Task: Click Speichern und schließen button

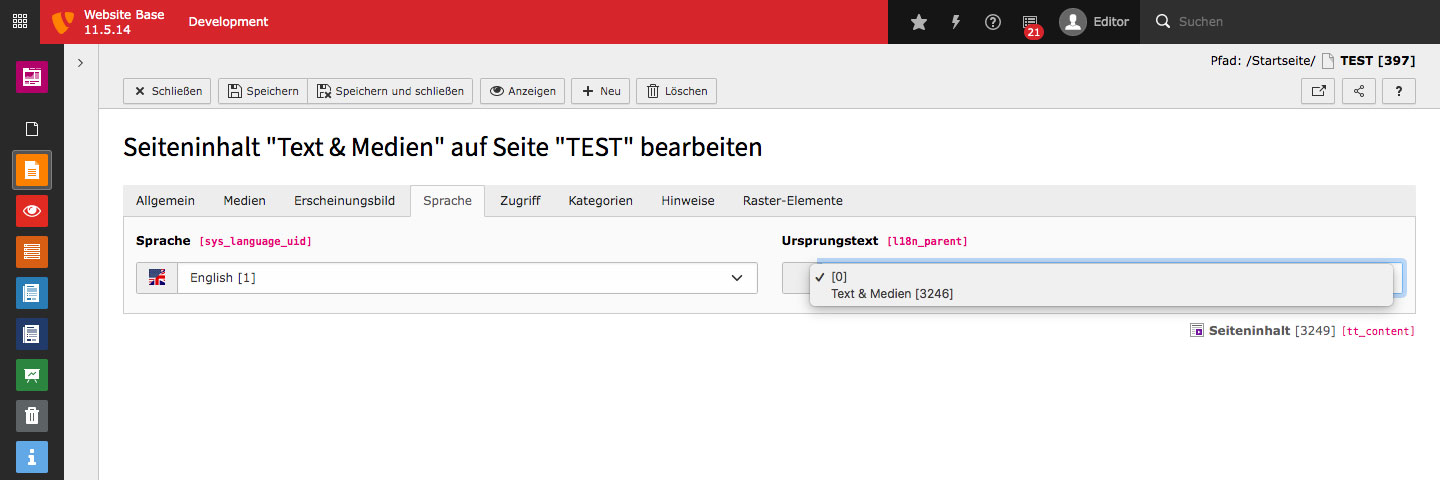Action: coord(390,91)
